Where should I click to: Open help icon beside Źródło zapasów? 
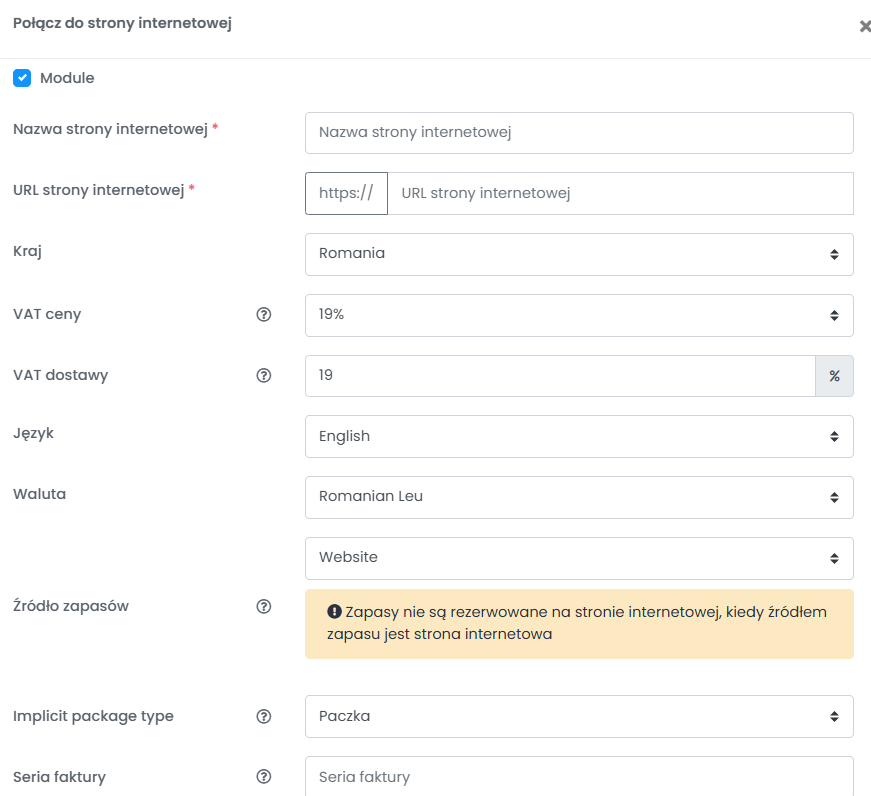pyautogui.click(x=264, y=607)
